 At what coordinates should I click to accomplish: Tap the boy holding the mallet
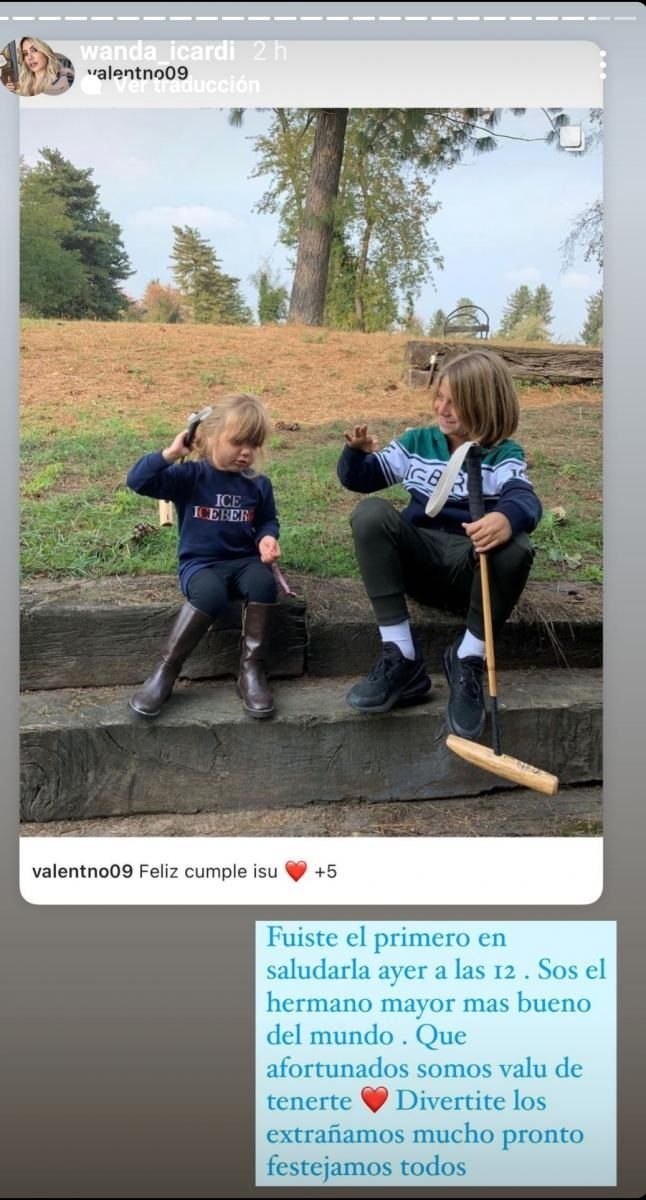[443, 530]
